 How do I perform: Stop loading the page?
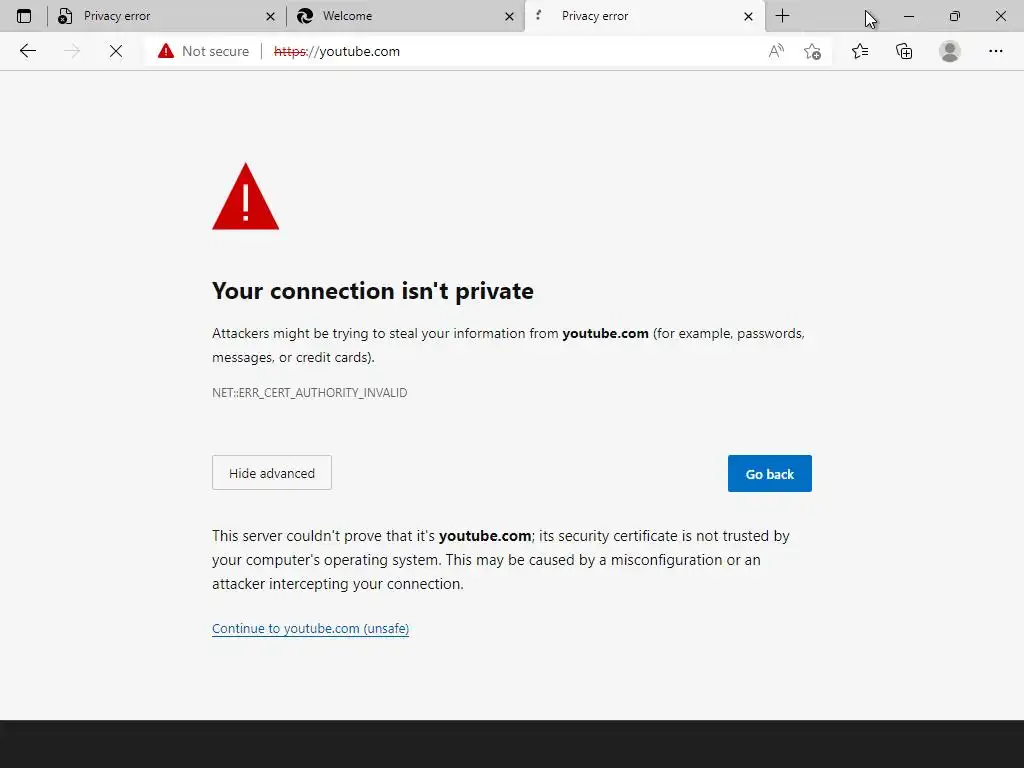coord(116,51)
